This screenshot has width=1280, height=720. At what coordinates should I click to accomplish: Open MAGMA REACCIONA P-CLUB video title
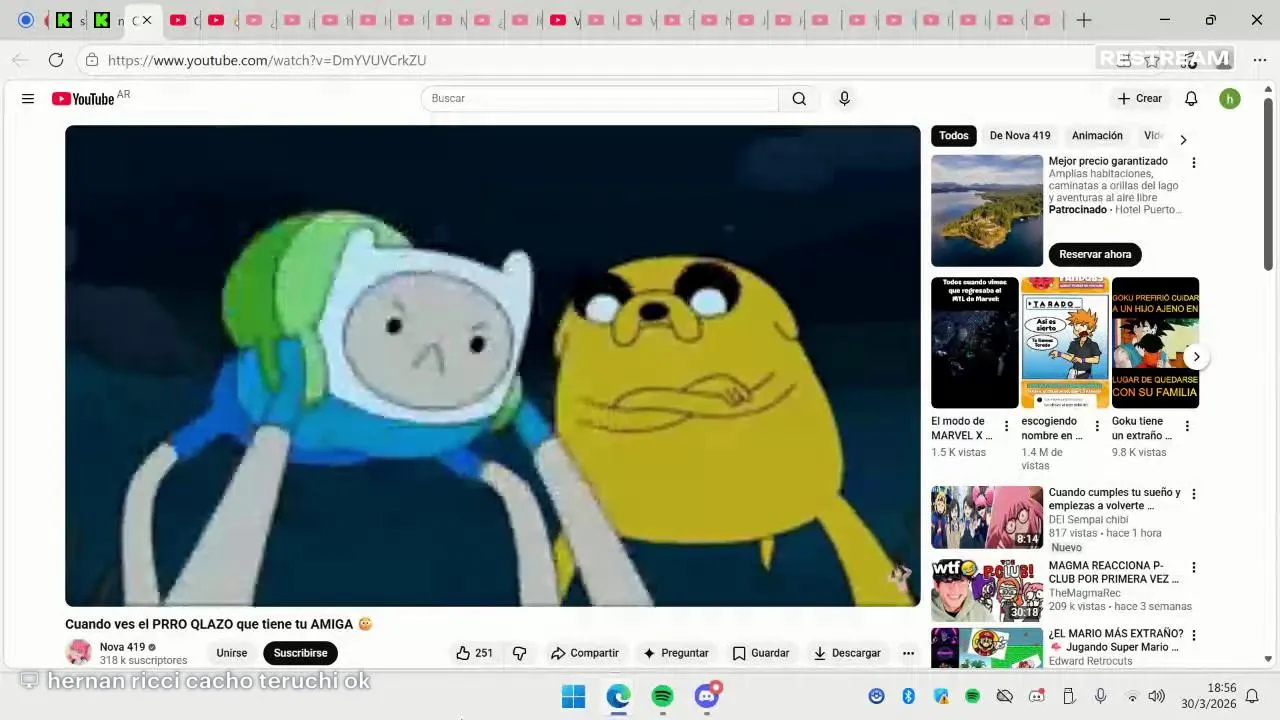tap(1113, 572)
